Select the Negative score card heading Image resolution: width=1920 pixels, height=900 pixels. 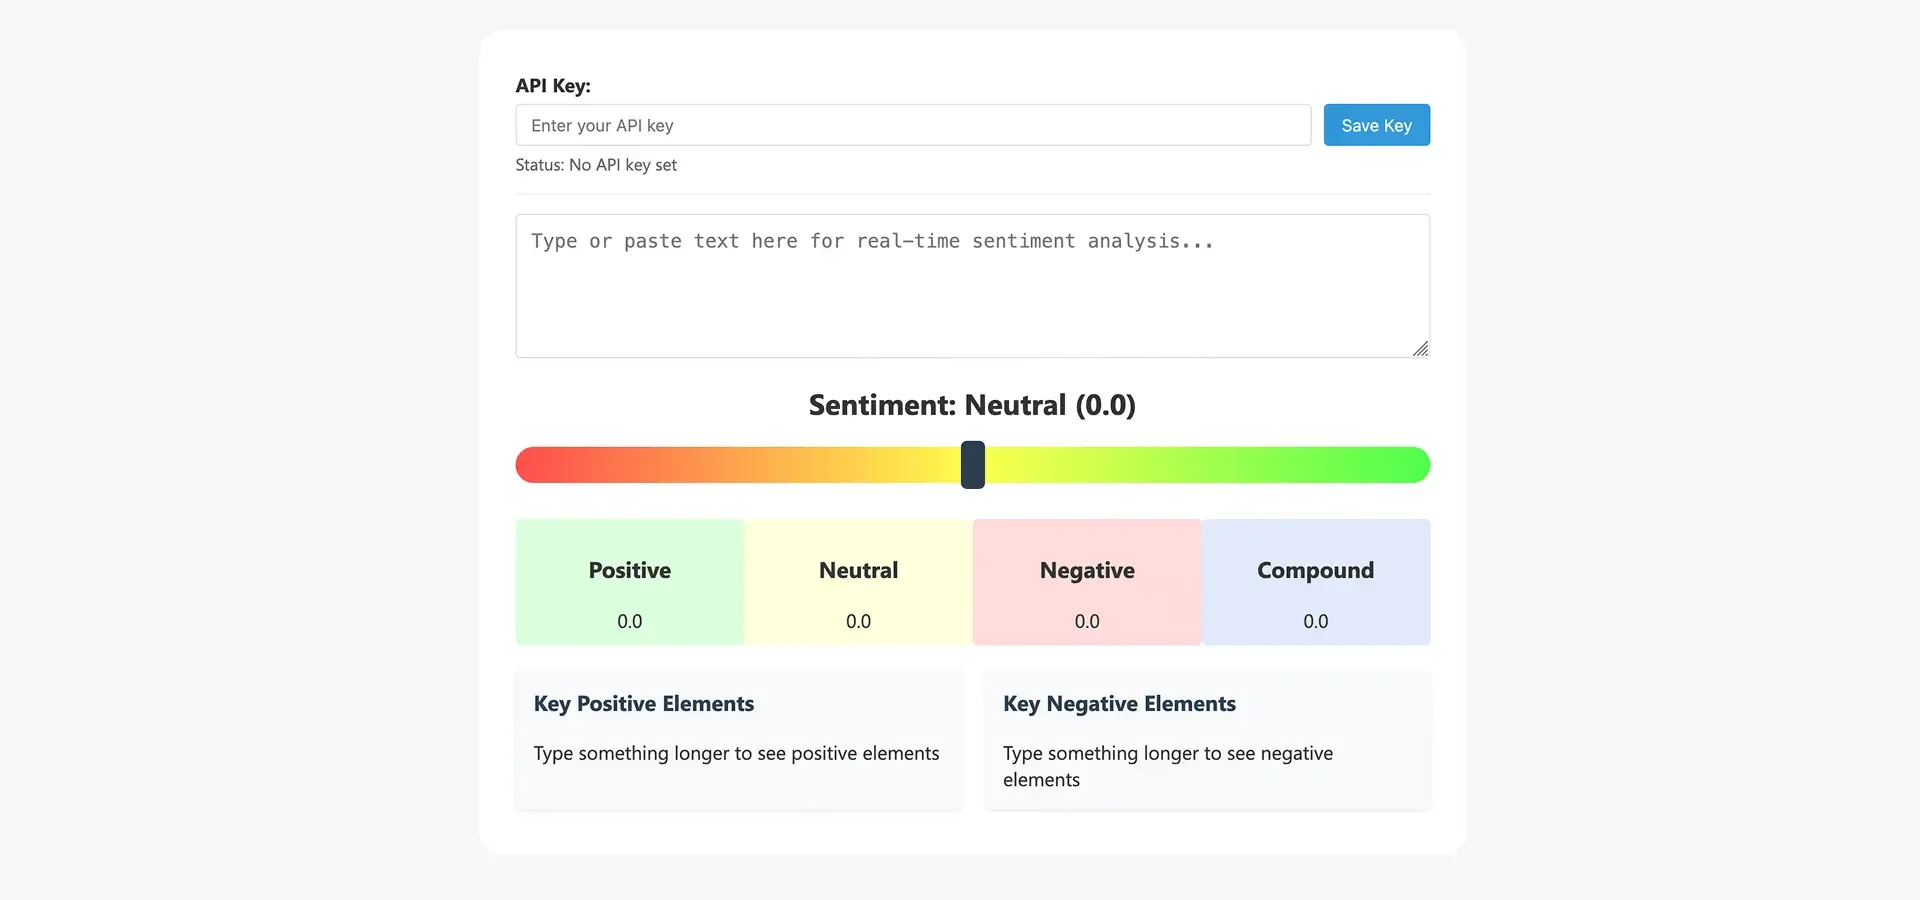coord(1087,570)
